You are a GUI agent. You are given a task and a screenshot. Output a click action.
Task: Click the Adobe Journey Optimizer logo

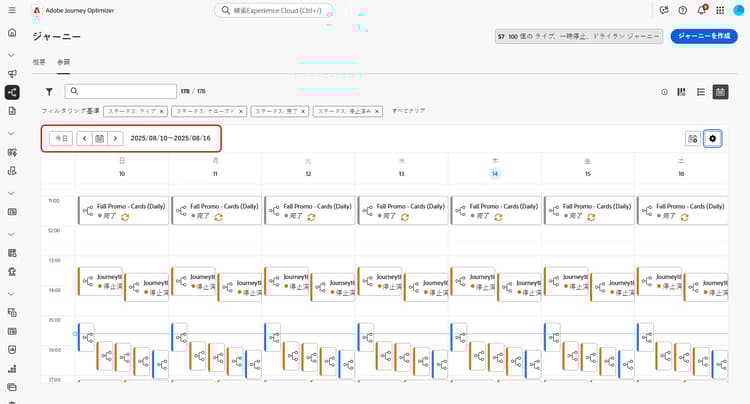coord(36,10)
